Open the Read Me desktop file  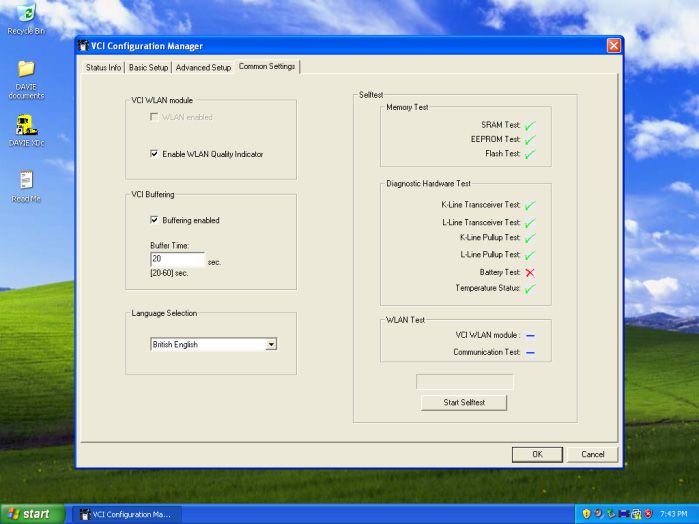point(26,180)
